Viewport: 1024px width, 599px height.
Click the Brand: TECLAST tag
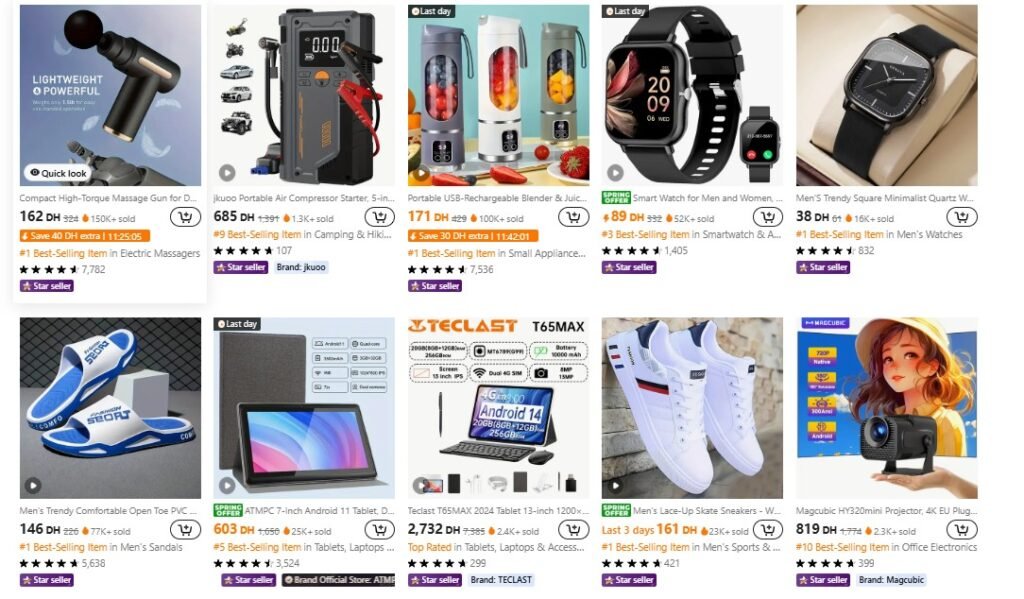coord(501,580)
